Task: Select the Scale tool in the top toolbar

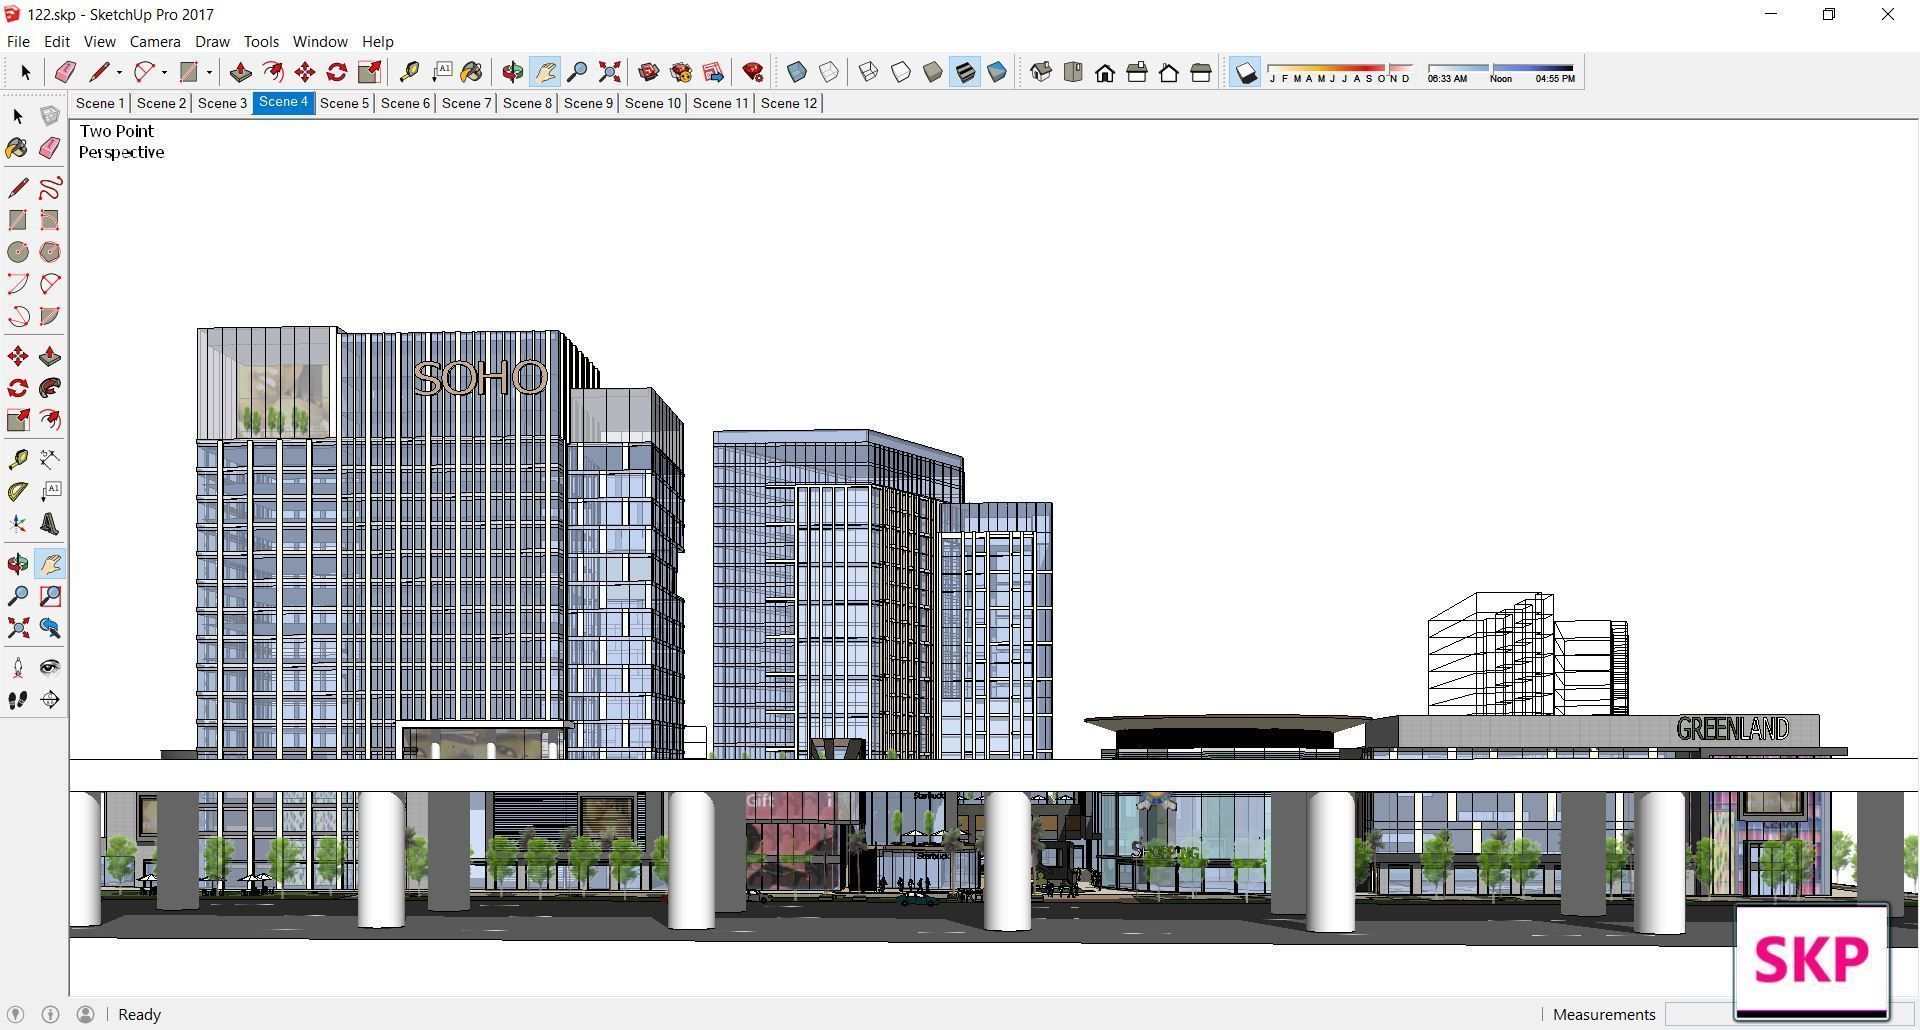Action: 369,73
